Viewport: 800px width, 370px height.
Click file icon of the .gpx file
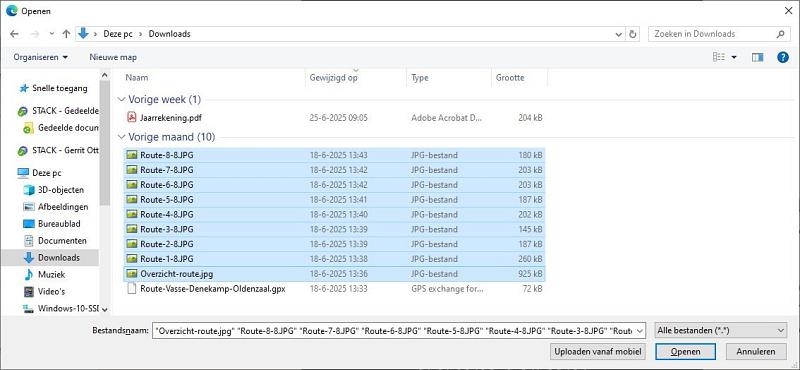pyautogui.click(x=132, y=289)
